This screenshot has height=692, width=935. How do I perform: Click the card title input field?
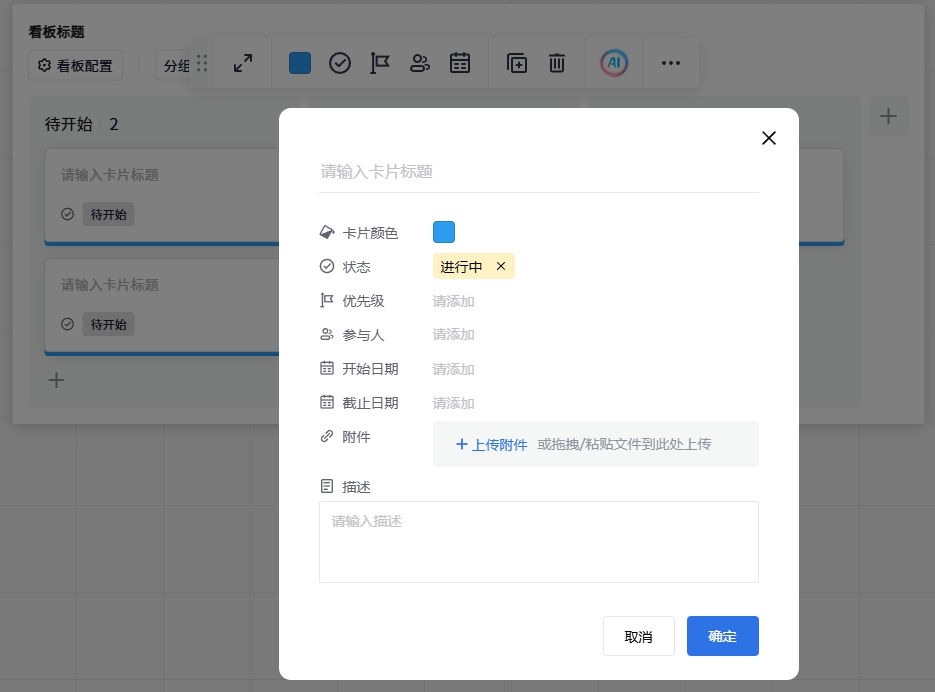[x=538, y=172]
